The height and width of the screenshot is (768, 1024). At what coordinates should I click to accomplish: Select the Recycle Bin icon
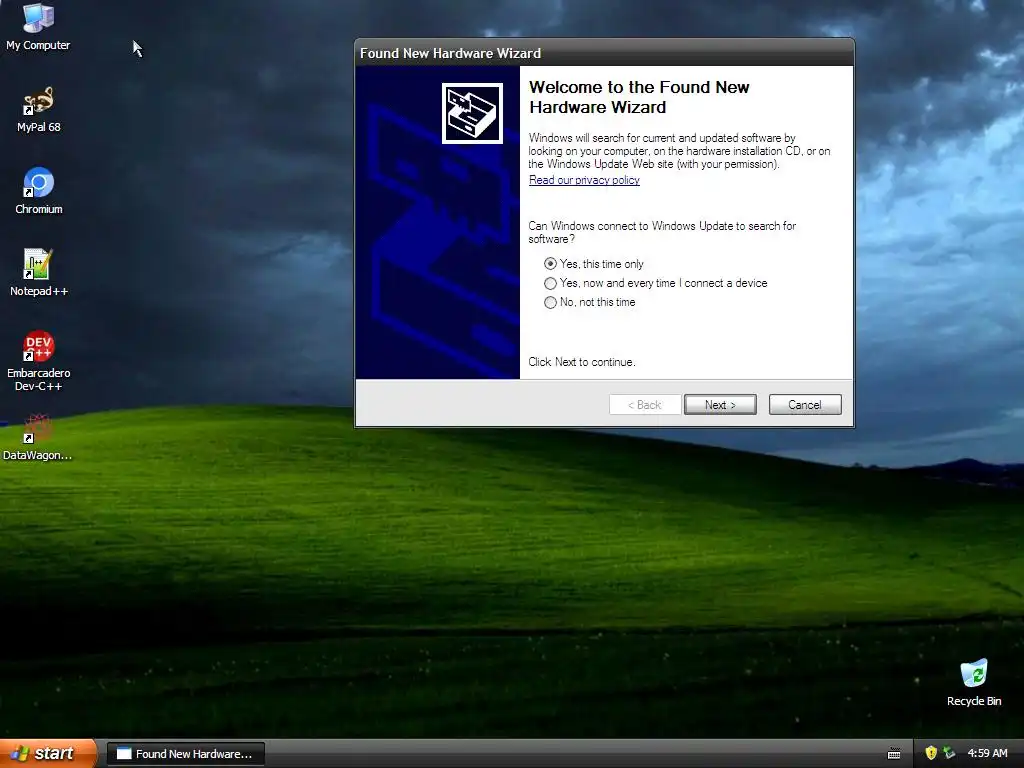tap(974, 683)
